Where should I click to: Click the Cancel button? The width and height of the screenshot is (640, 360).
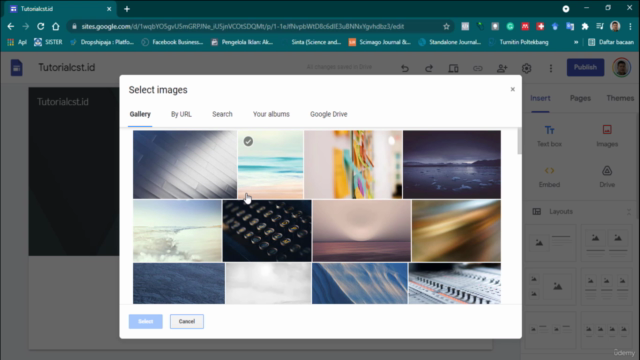[x=187, y=321]
